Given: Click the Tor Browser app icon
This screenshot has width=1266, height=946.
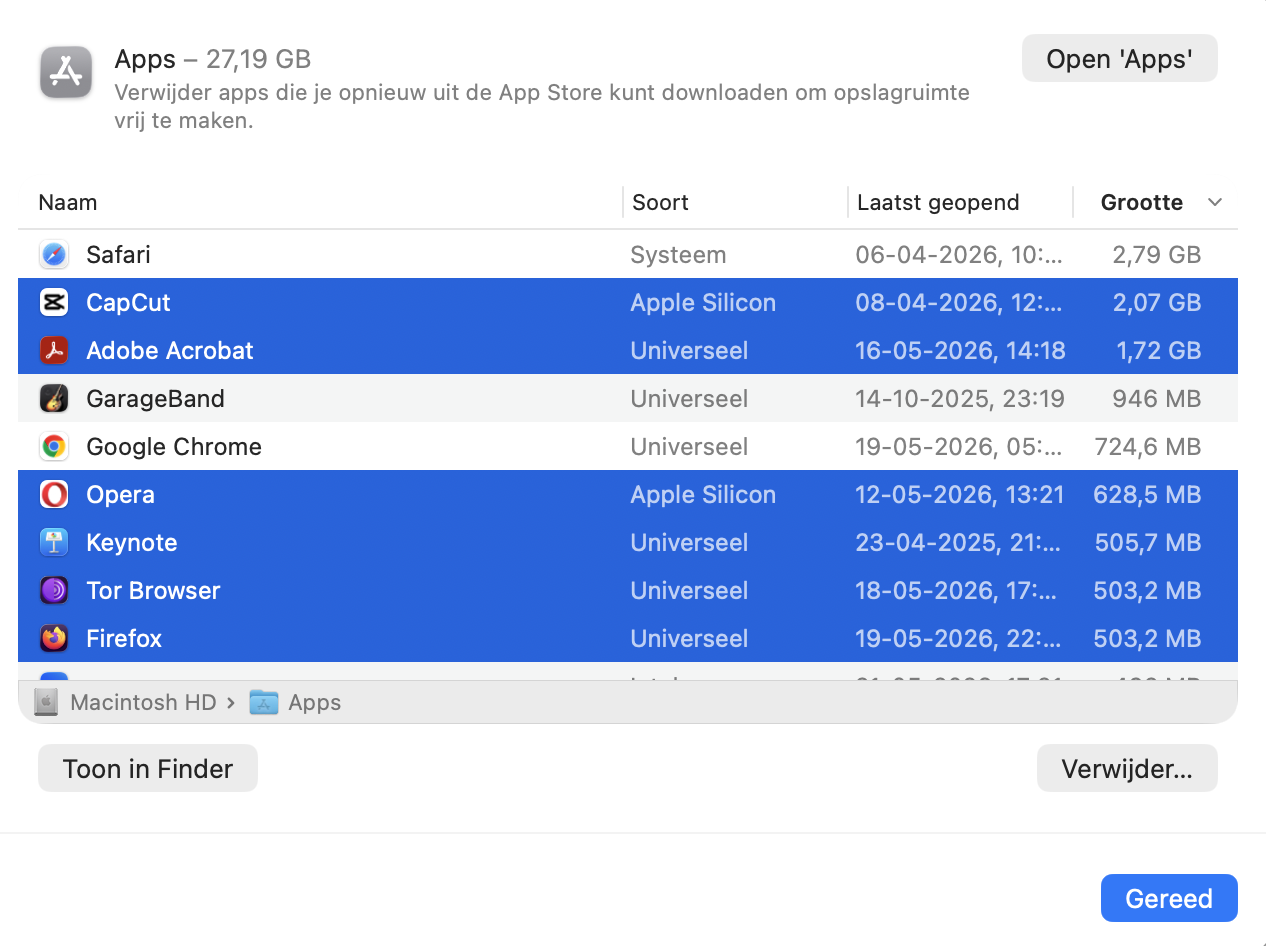Looking at the screenshot, I should point(54,590).
